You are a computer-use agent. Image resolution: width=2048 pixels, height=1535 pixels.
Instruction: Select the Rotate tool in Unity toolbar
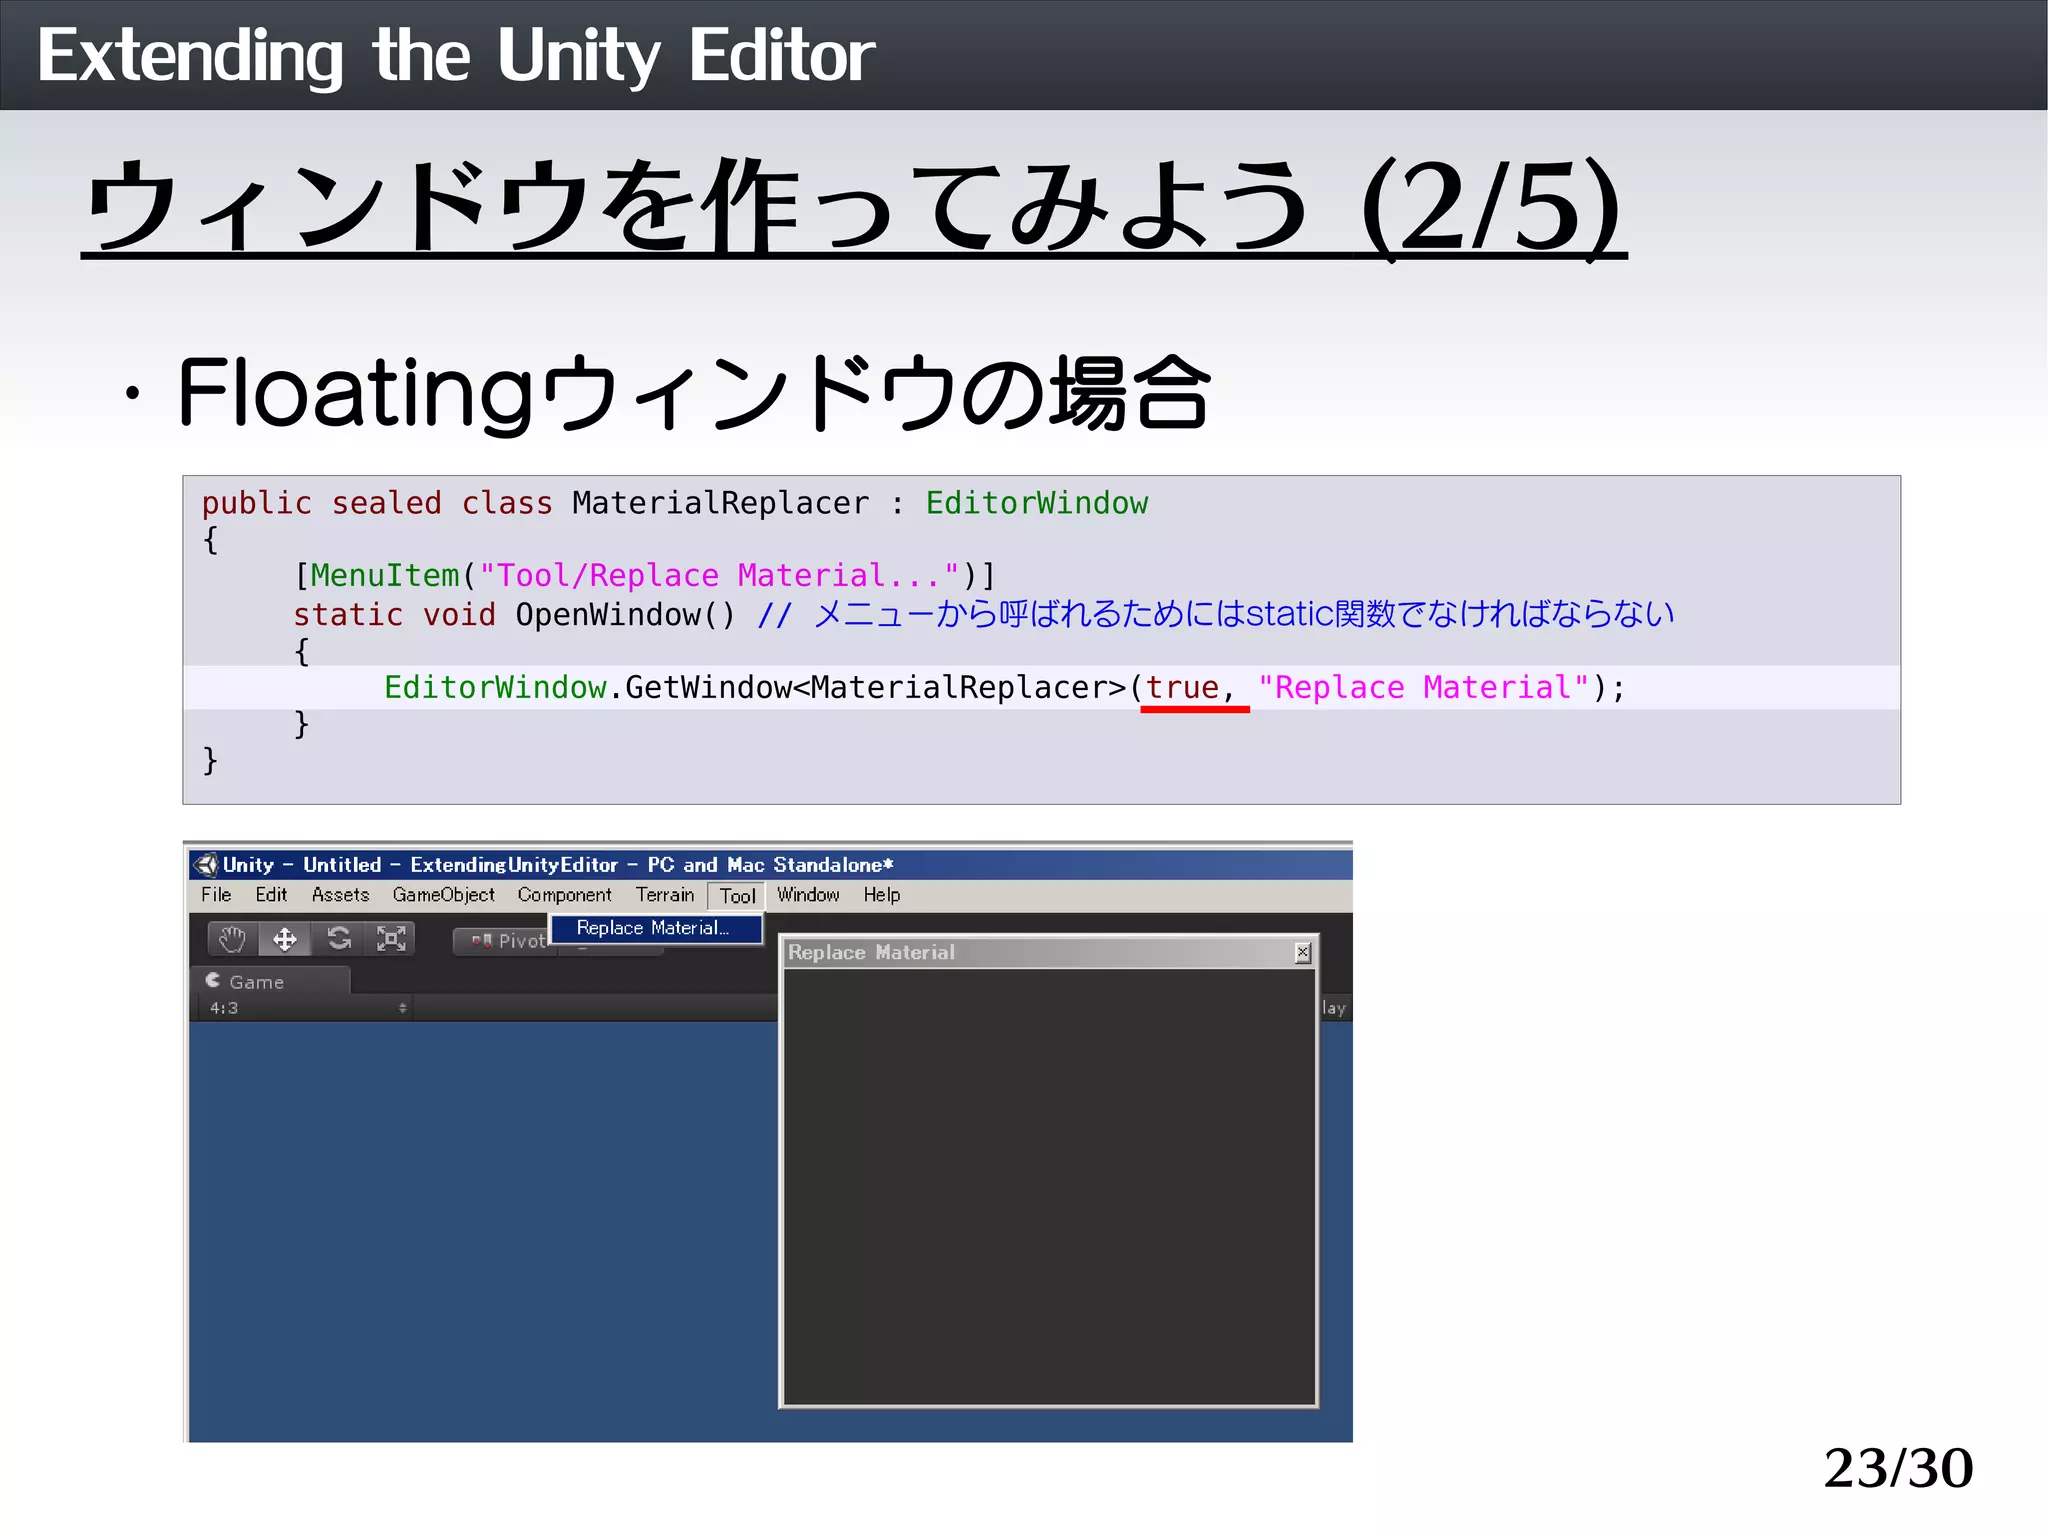click(x=339, y=939)
